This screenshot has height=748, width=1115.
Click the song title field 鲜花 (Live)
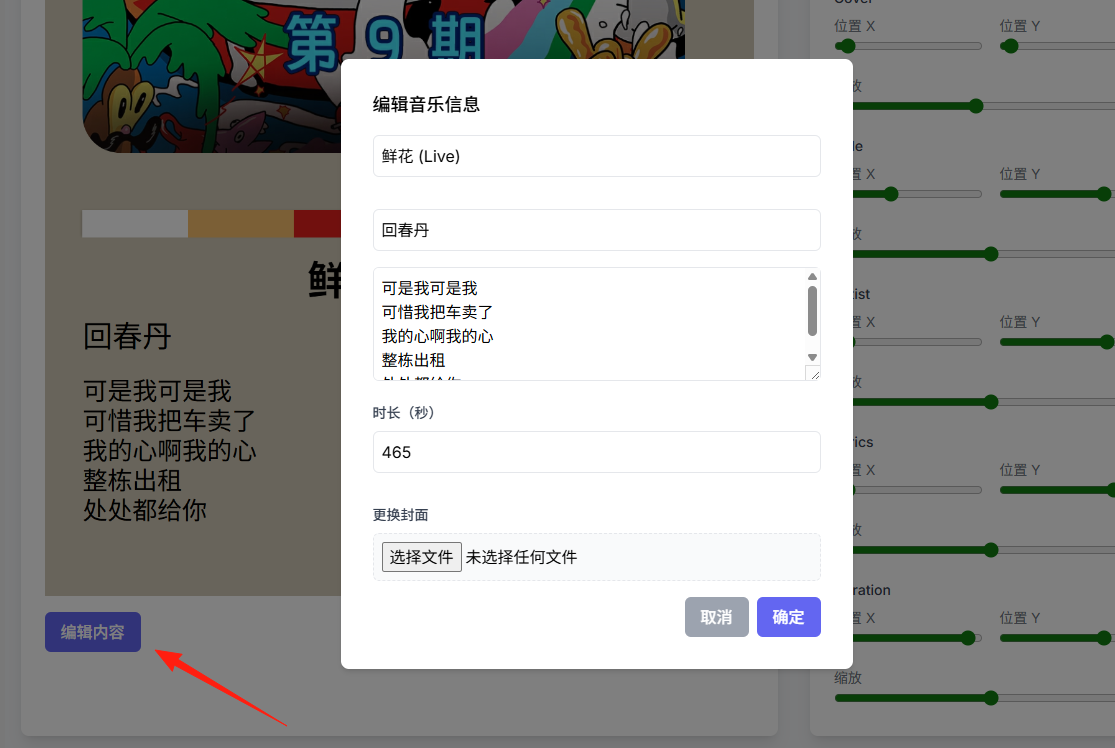click(x=597, y=156)
